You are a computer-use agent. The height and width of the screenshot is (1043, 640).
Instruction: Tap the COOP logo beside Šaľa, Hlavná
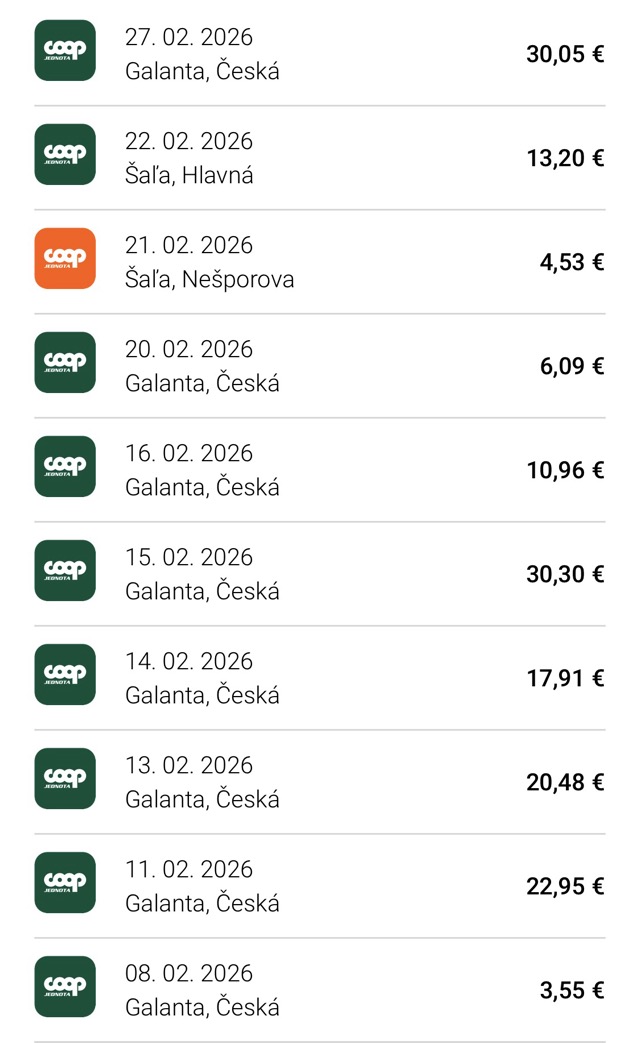pyautogui.click(x=65, y=155)
